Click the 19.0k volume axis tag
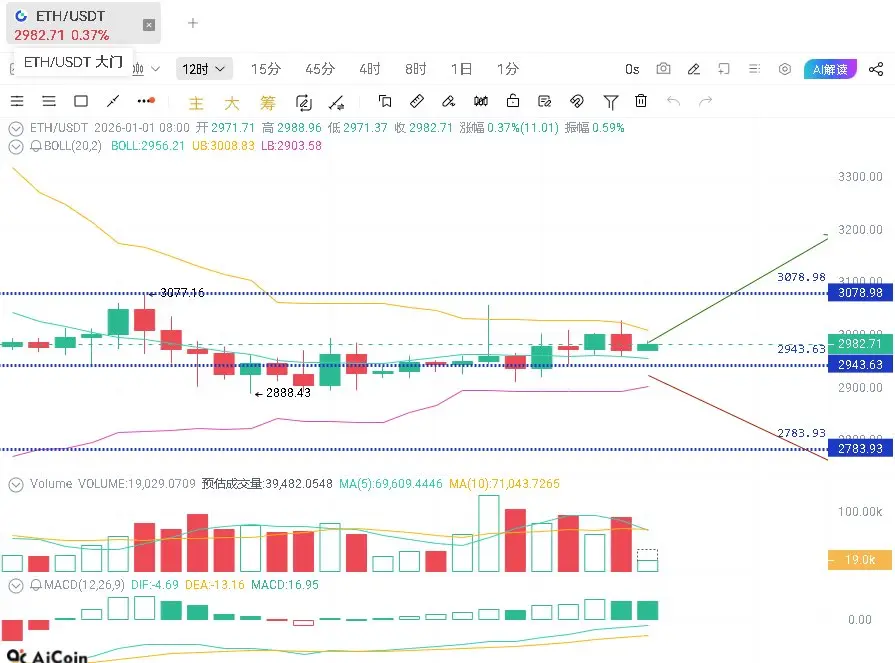 [x=860, y=560]
